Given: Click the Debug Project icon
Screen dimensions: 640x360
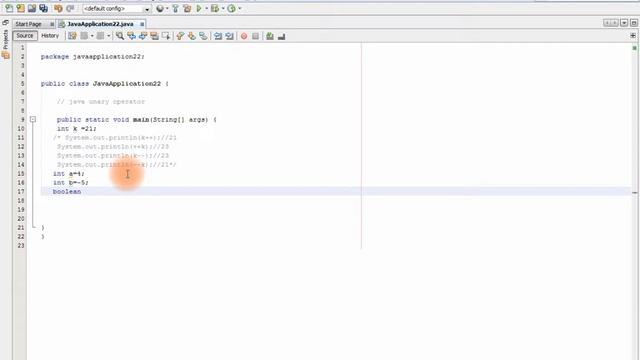Looking at the screenshot, I should tap(215, 9).
